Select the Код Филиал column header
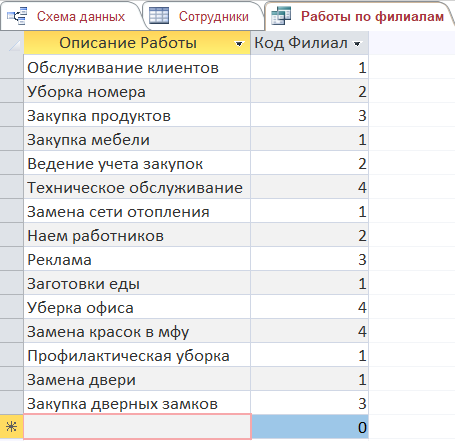Image resolution: width=455 pixels, height=441 pixels. 310,43
